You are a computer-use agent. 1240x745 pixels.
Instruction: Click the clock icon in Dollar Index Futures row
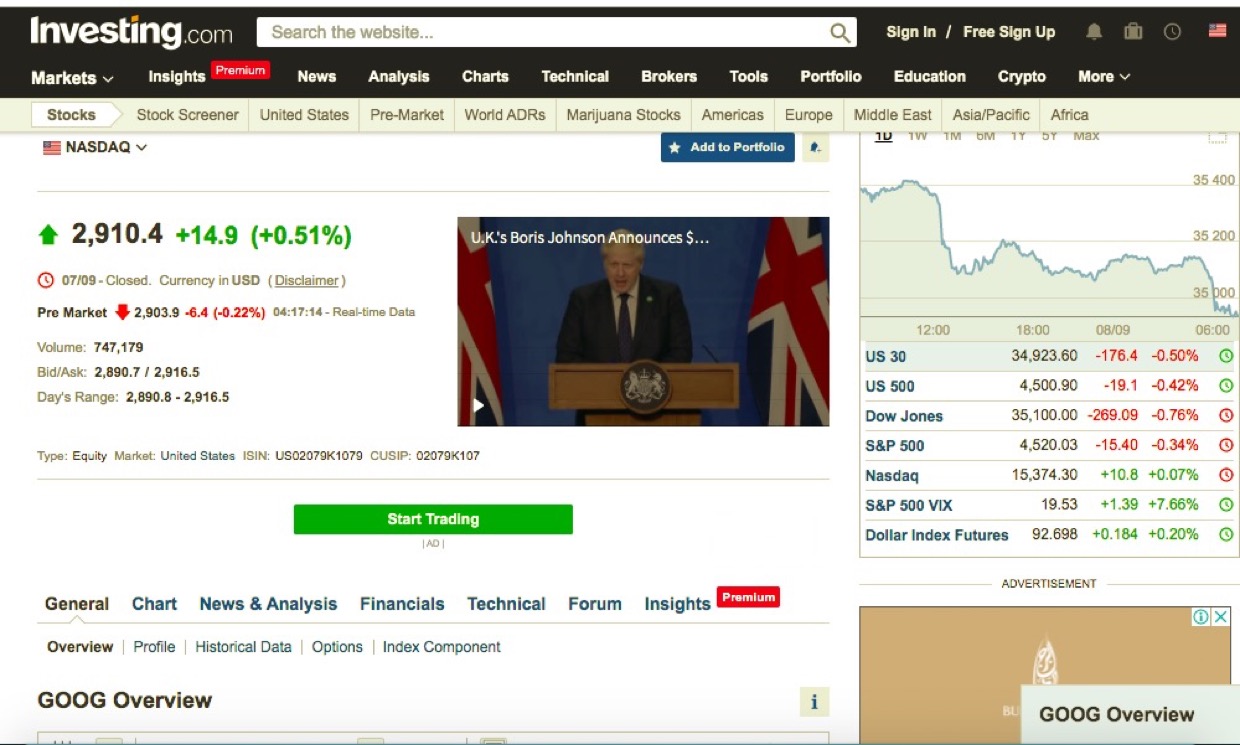(x=1226, y=535)
